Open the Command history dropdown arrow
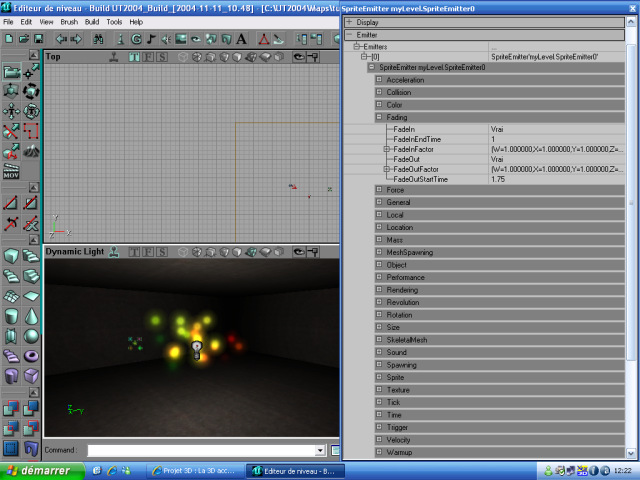Screen dimensions: 640x480 tap(320, 451)
